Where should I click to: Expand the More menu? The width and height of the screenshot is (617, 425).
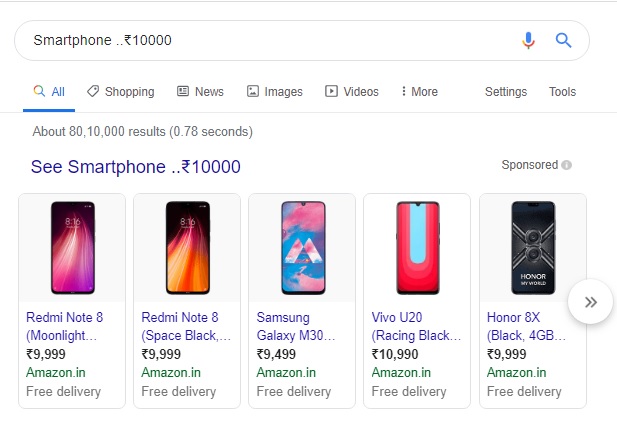[419, 92]
